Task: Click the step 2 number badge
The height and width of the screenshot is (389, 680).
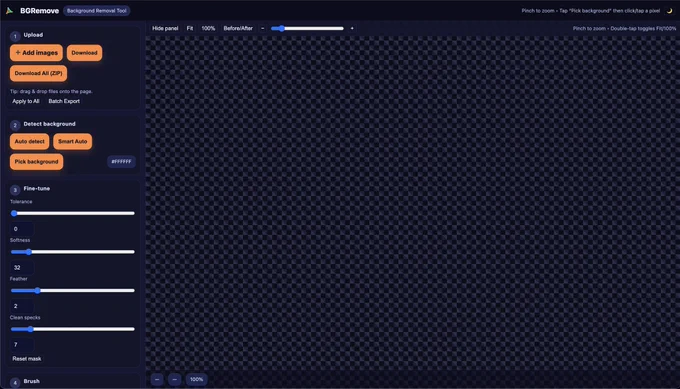Action: click(x=15, y=125)
